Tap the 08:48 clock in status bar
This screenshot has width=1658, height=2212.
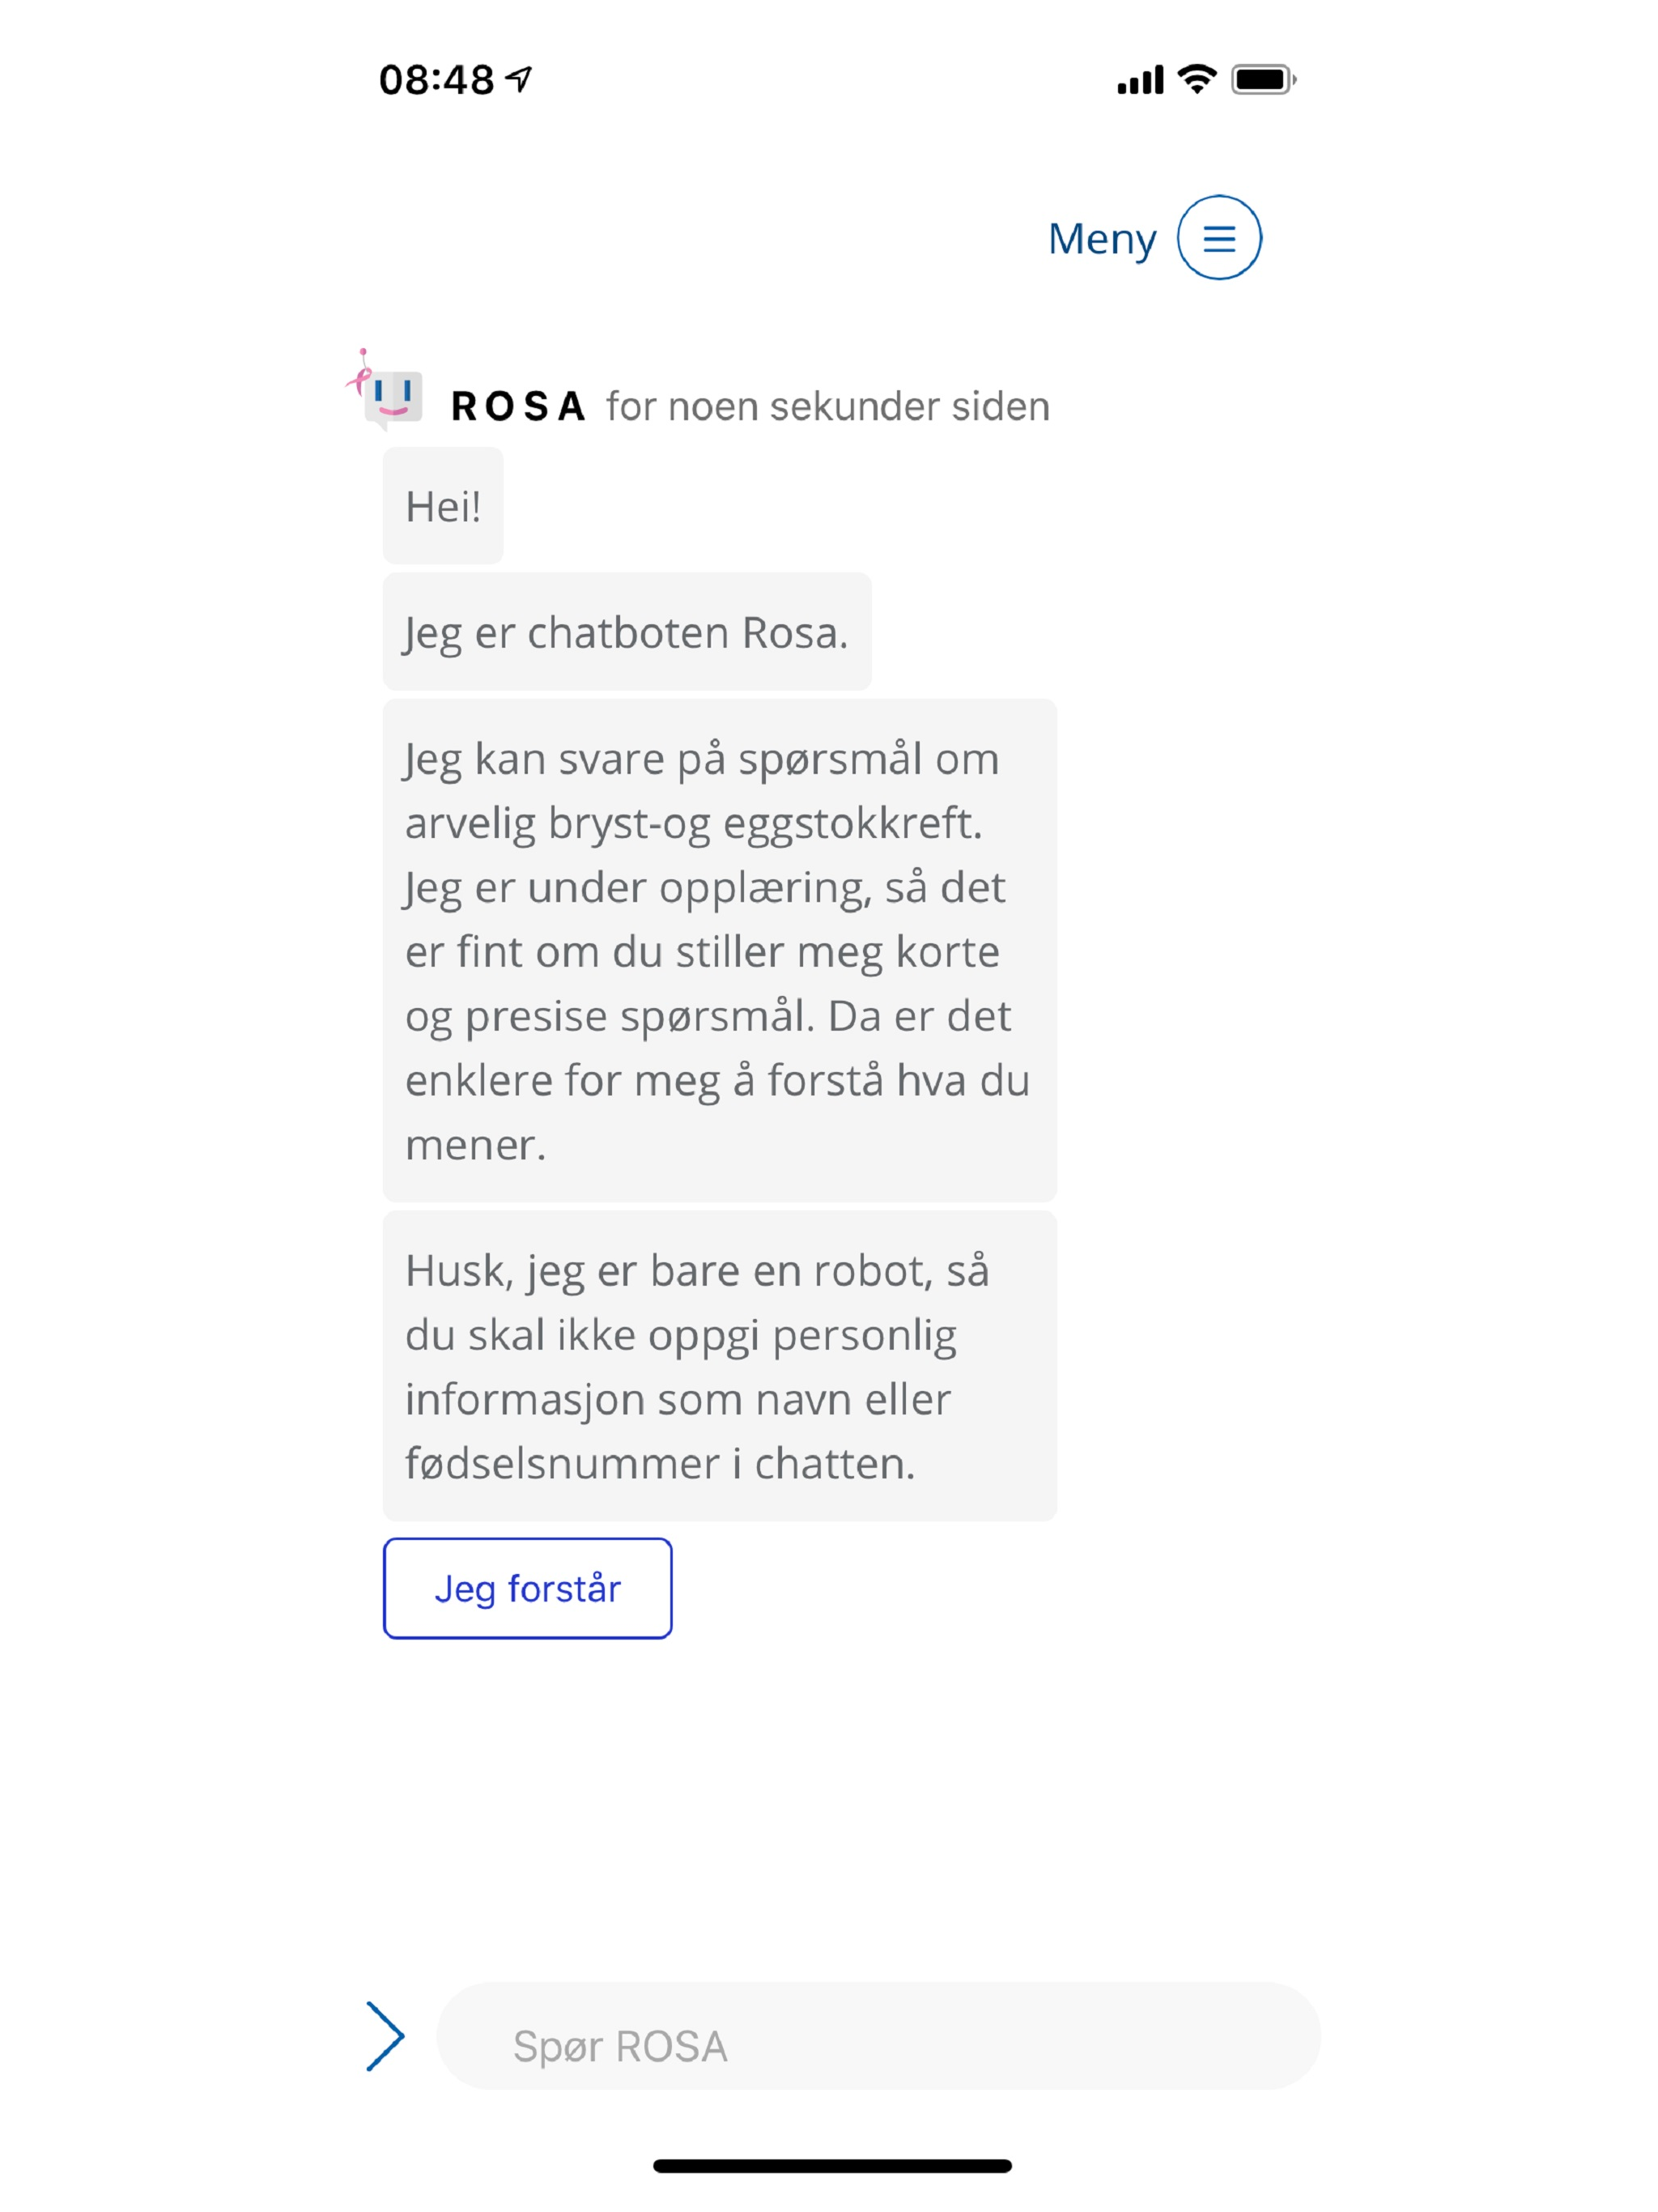pos(436,80)
